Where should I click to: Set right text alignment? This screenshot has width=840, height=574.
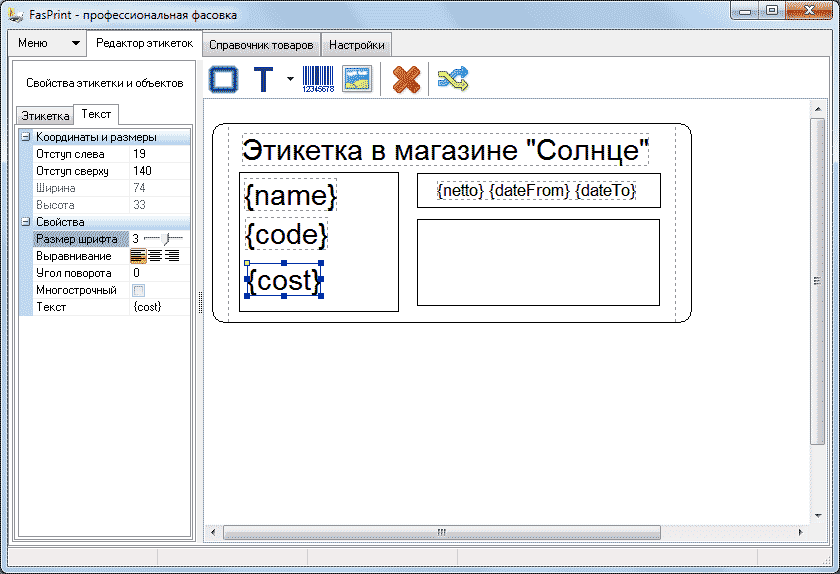click(x=172, y=256)
